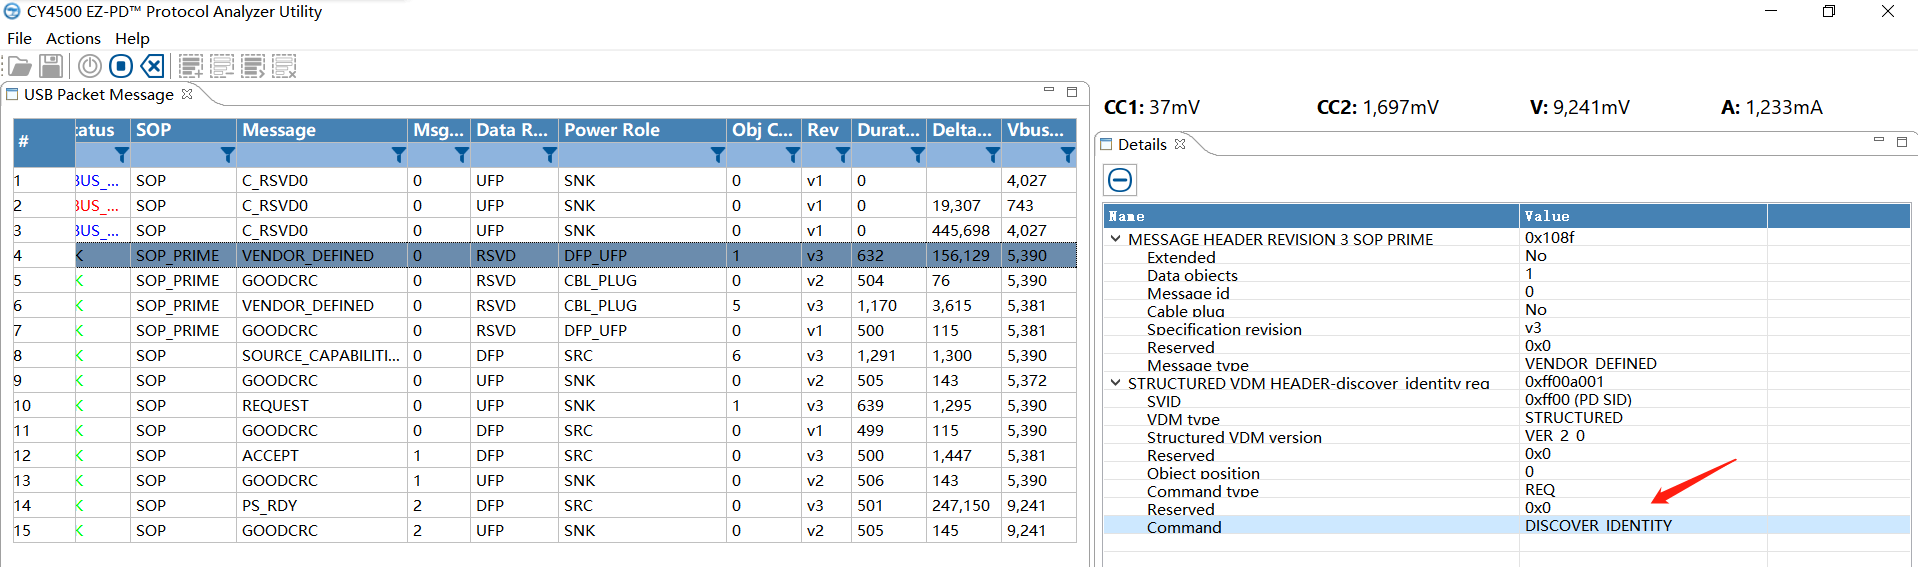Image resolution: width=1918 pixels, height=567 pixels.
Task: Click the collapse-all minus button in Details
Action: tap(1120, 180)
